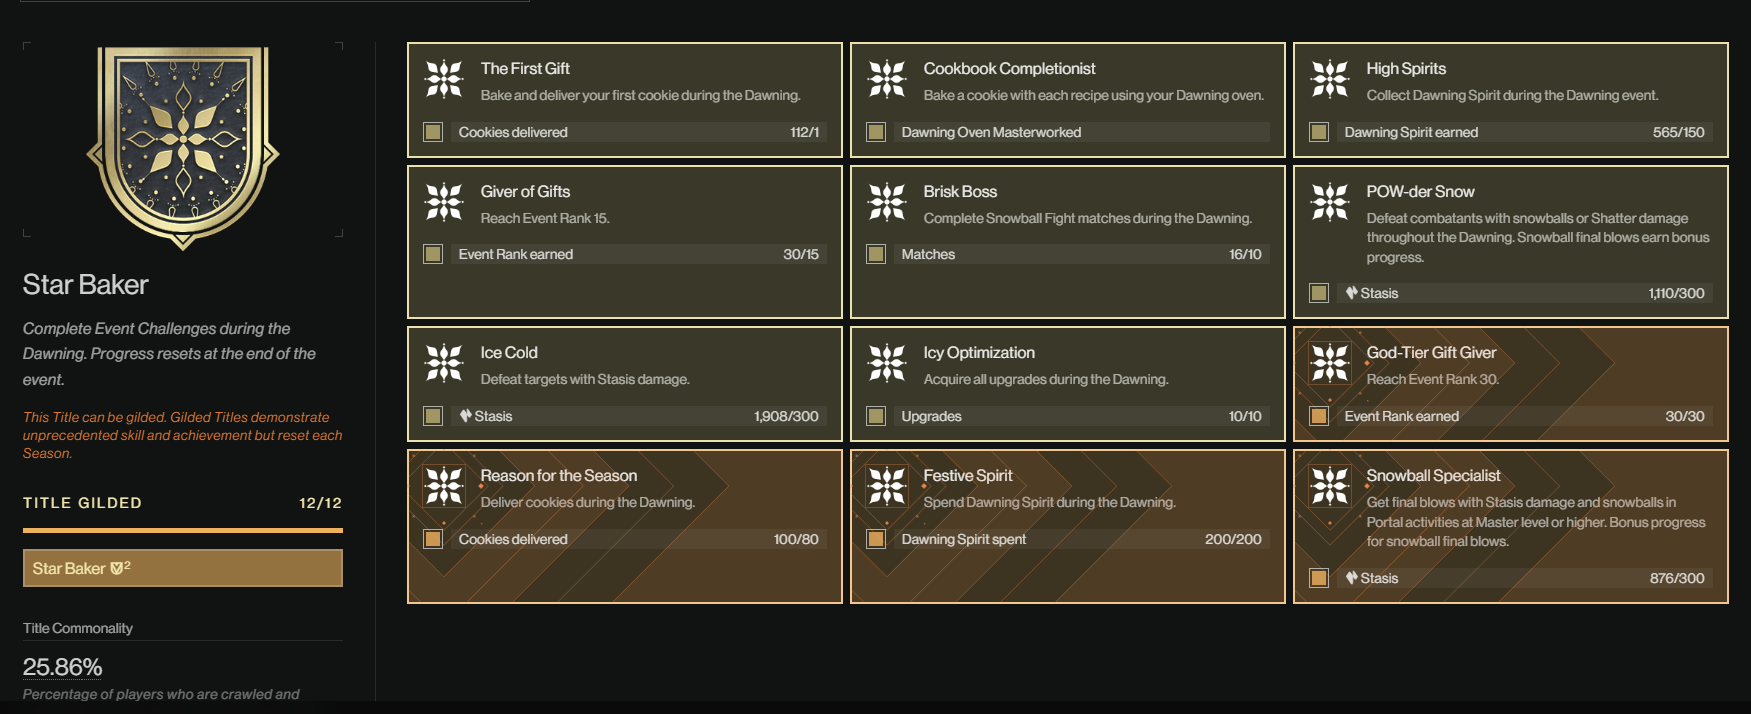
Task: Click the snowflake icon beside POW-der Snow
Action: [x=1330, y=202]
